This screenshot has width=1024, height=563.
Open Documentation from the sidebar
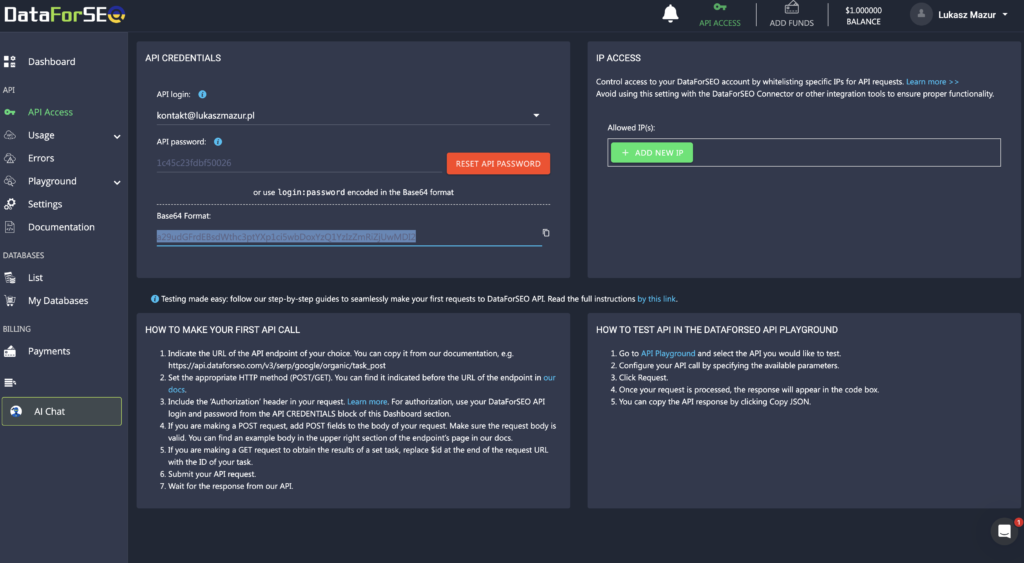tap(62, 227)
